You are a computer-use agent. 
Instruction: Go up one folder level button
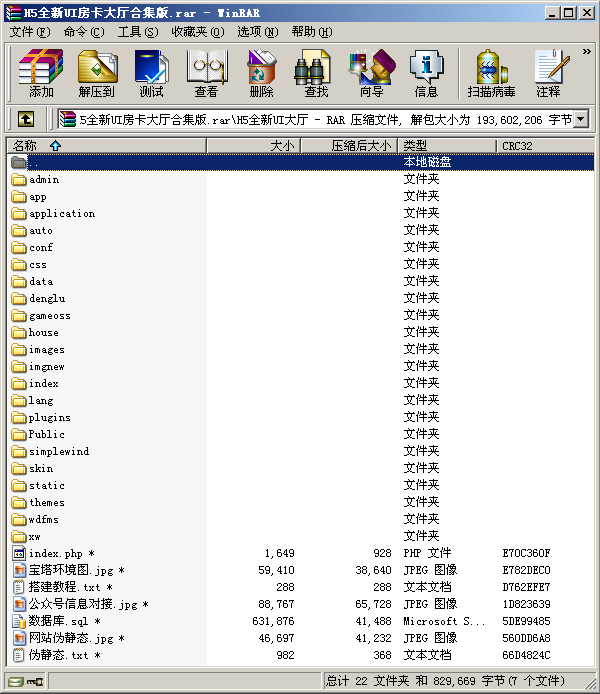tap(26, 119)
